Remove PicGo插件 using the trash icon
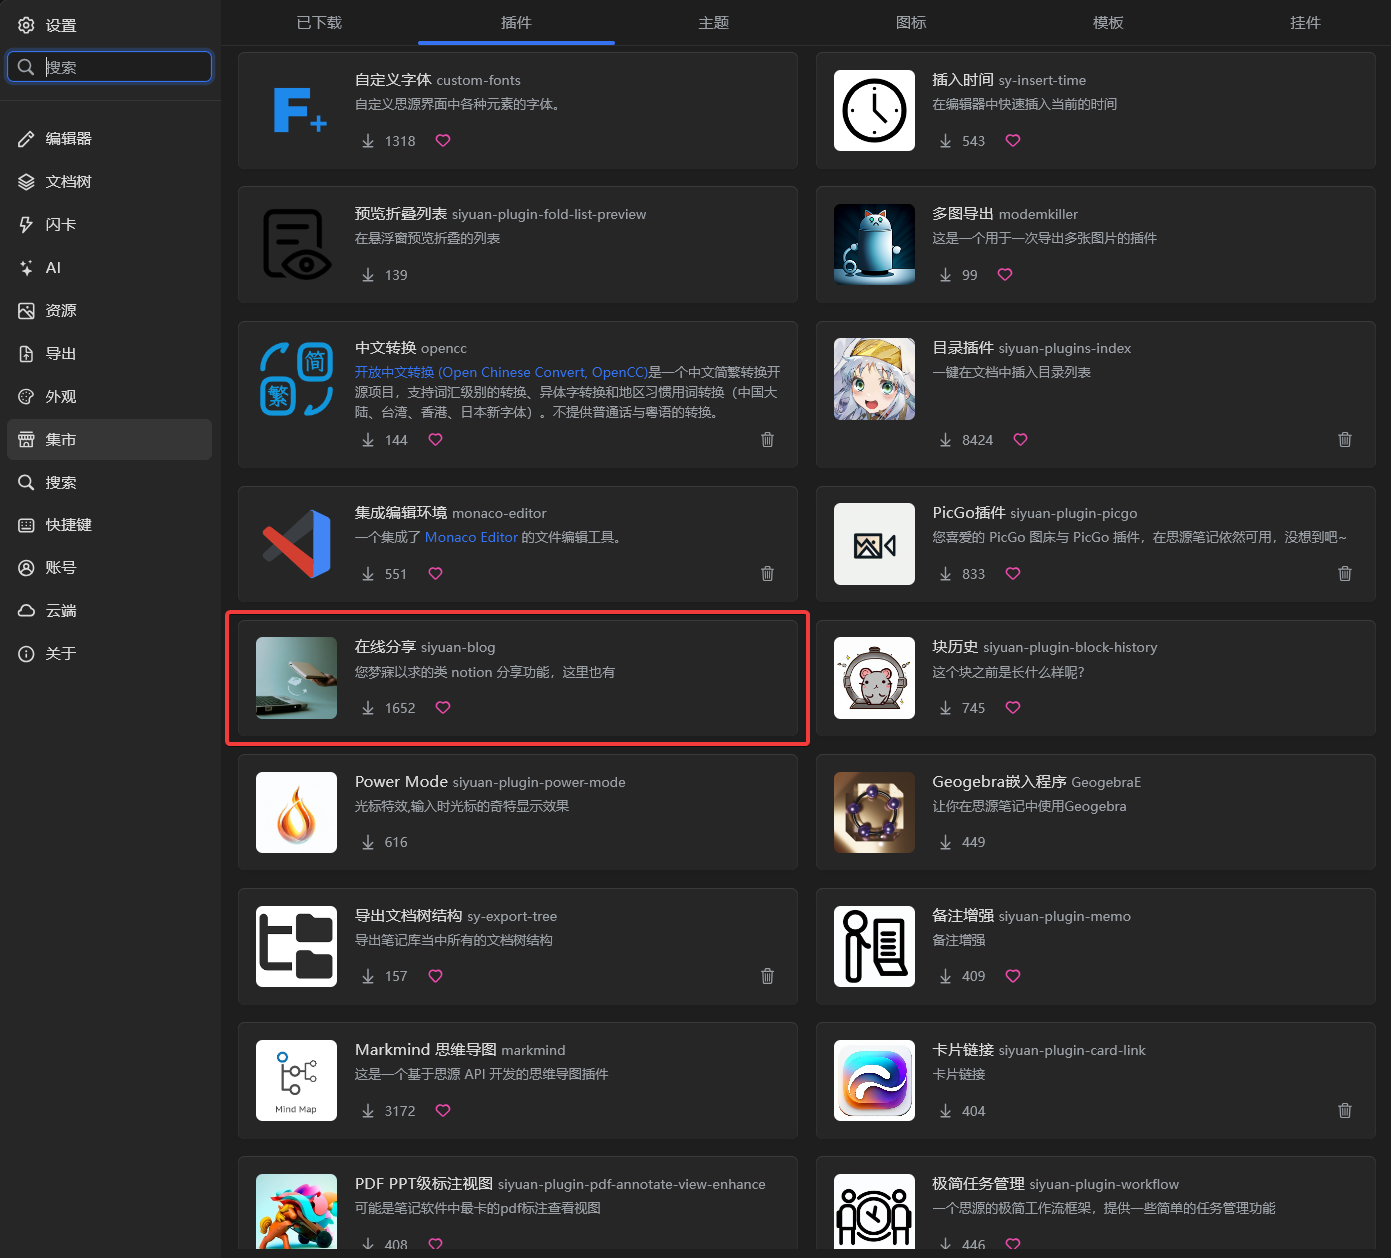The height and width of the screenshot is (1258, 1391). (x=1345, y=574)
